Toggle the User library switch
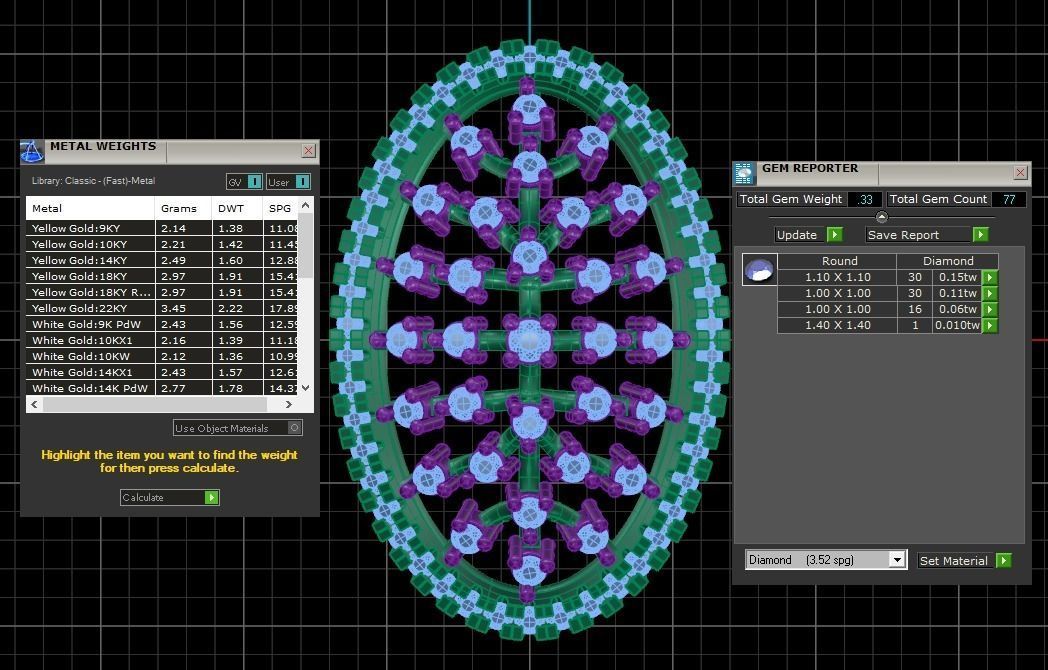 [x=303, y=182]
